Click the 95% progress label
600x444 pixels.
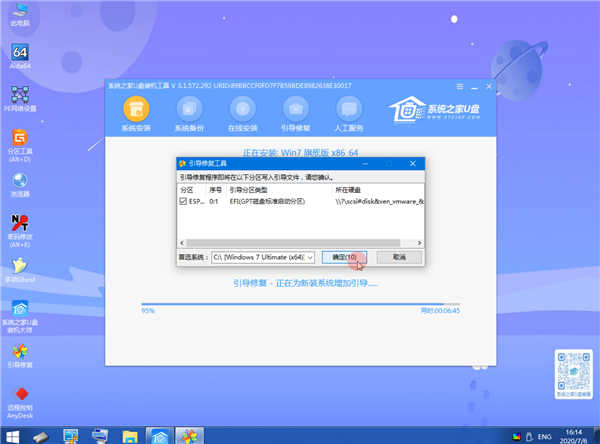click(x=148, y=311)
